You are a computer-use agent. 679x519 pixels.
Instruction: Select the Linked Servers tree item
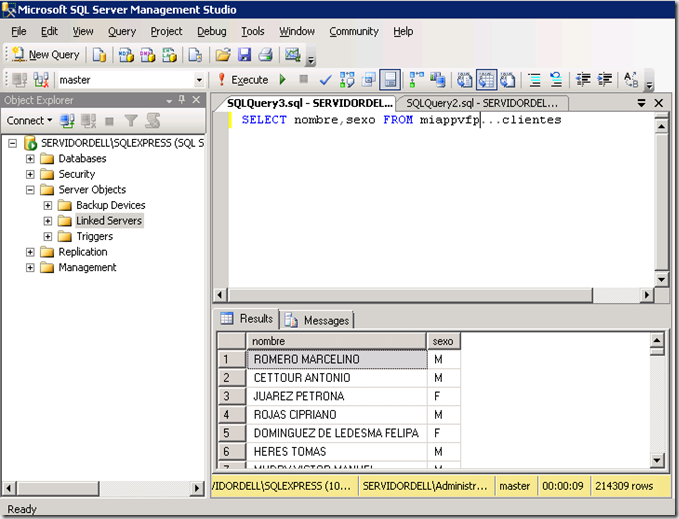click(x=109, y=221)
